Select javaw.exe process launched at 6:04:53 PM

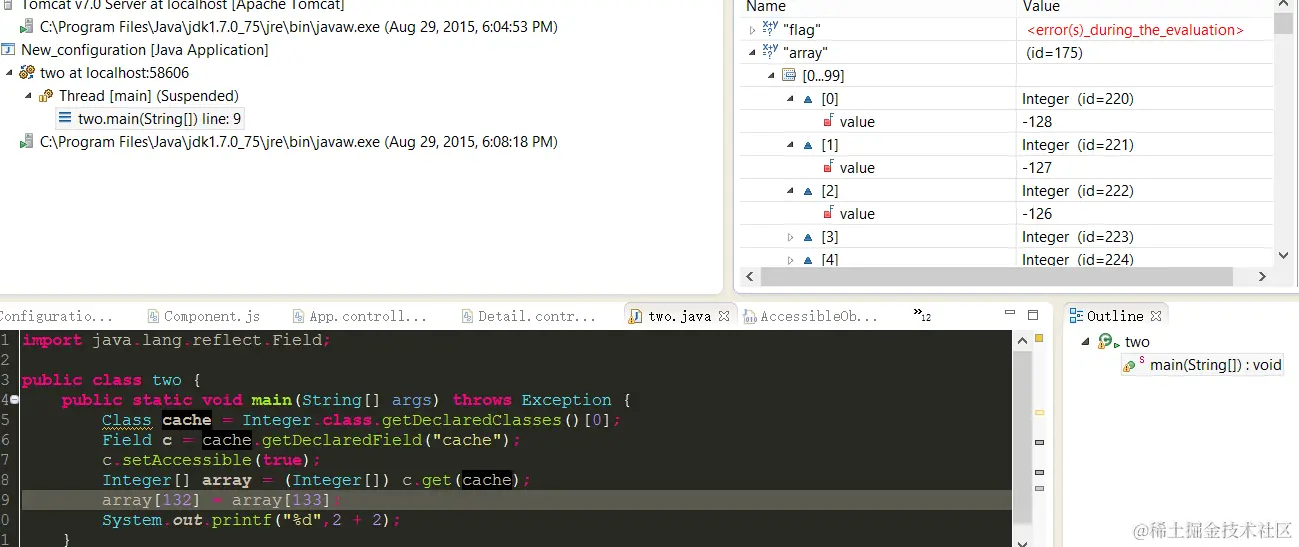(x=298, y=27)
